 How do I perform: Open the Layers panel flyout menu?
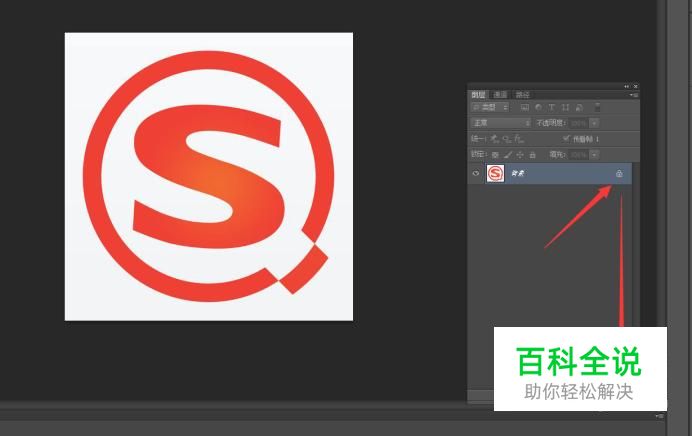[634, 95]
